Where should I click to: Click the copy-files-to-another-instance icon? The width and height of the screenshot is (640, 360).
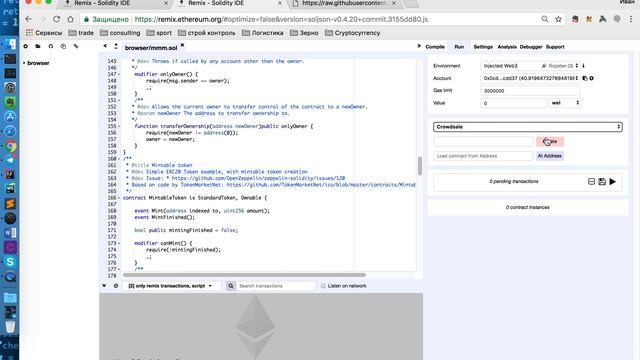[x=63, y=46]
